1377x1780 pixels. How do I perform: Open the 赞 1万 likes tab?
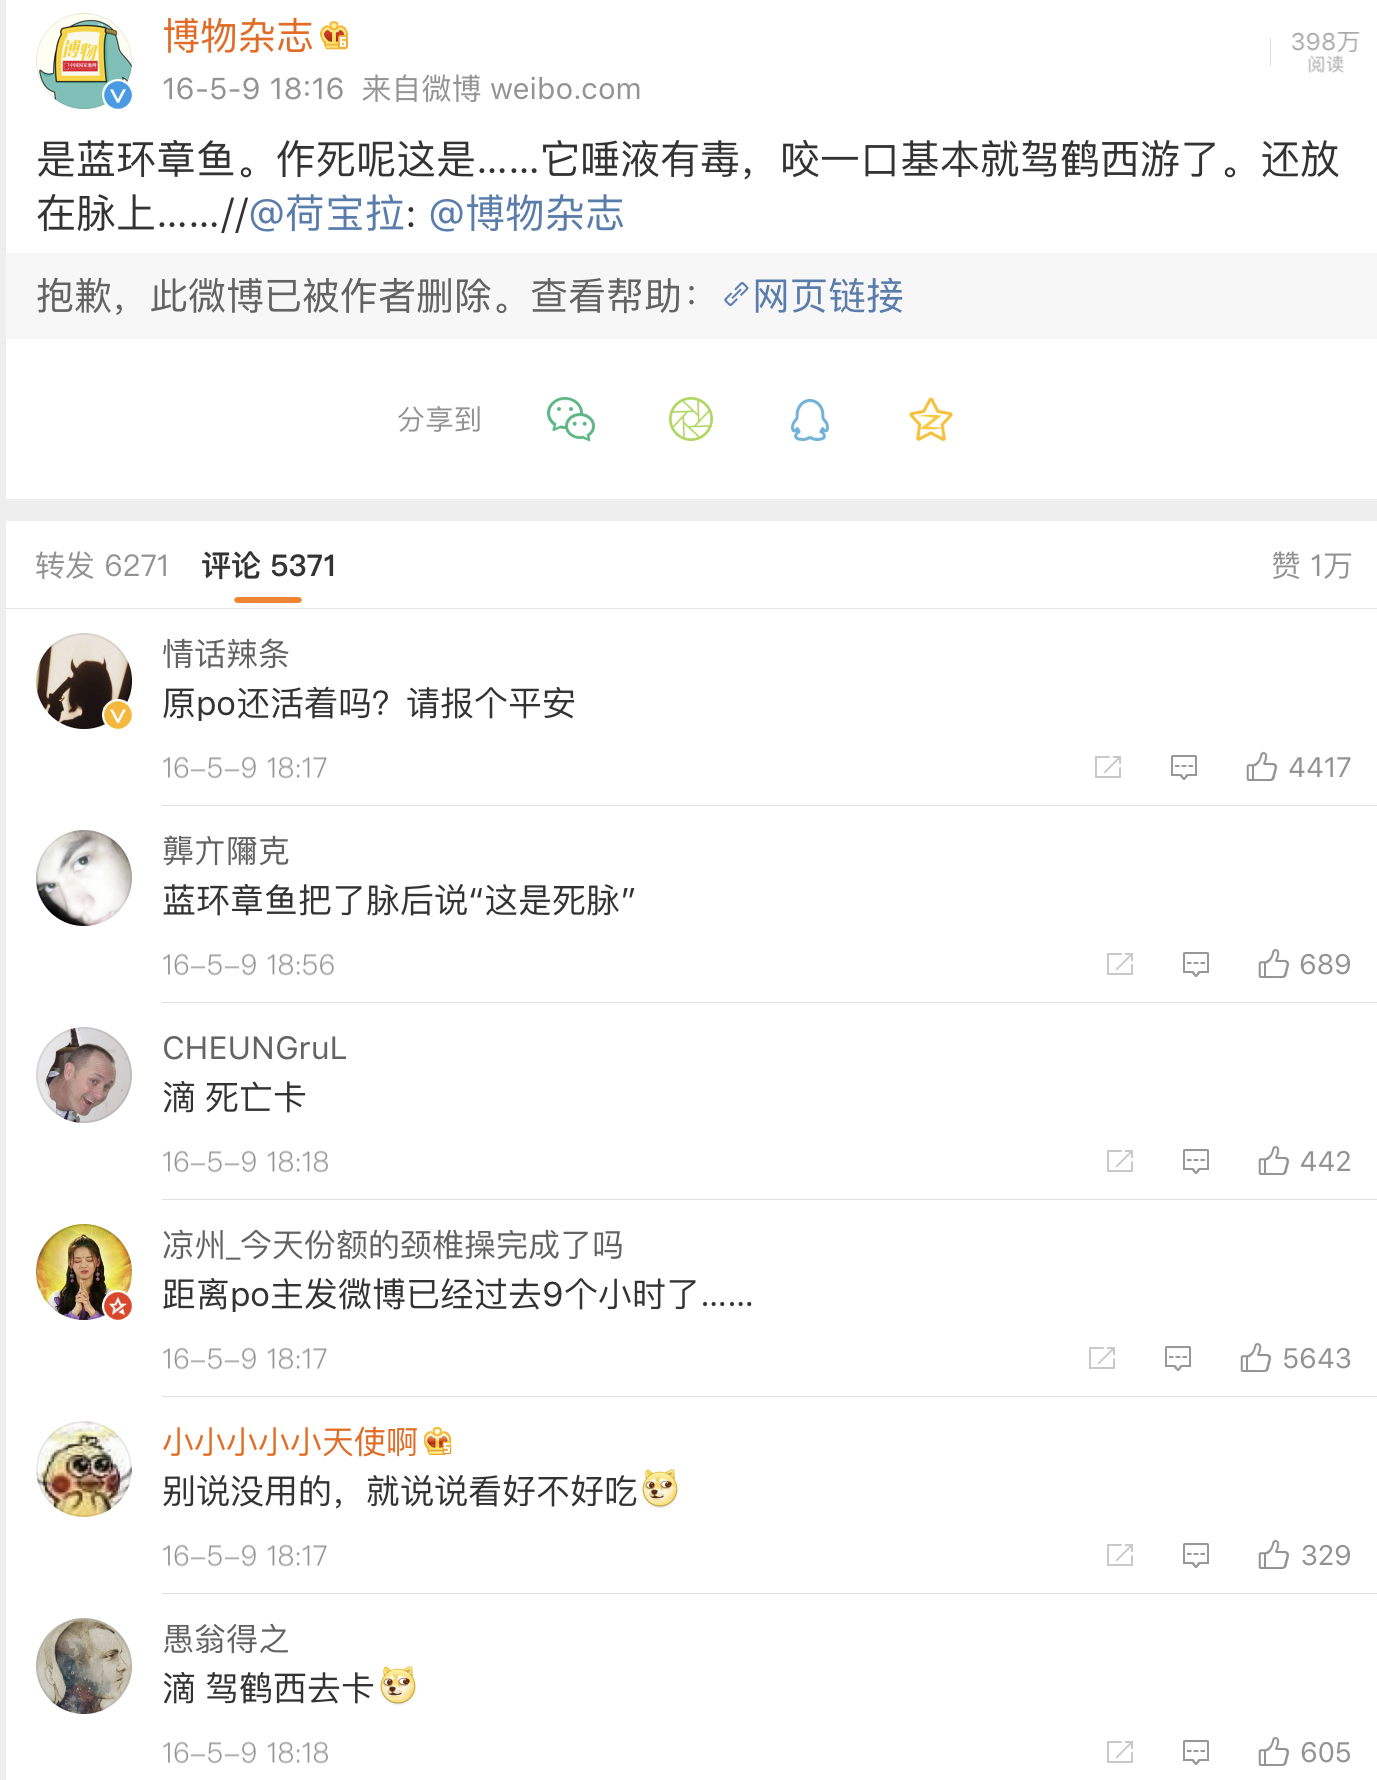(1310, 566)
